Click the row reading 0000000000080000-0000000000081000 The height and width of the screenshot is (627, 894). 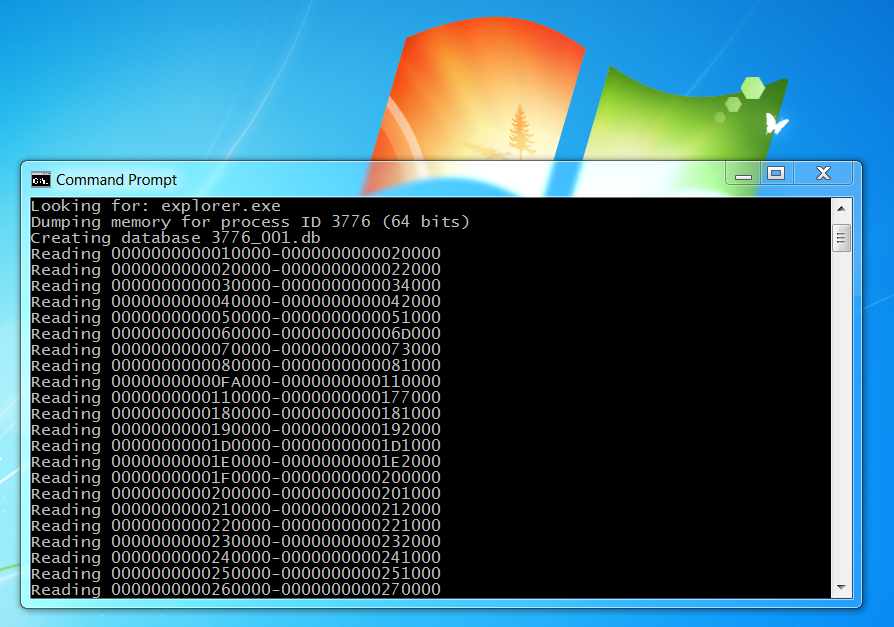[235, 365]
